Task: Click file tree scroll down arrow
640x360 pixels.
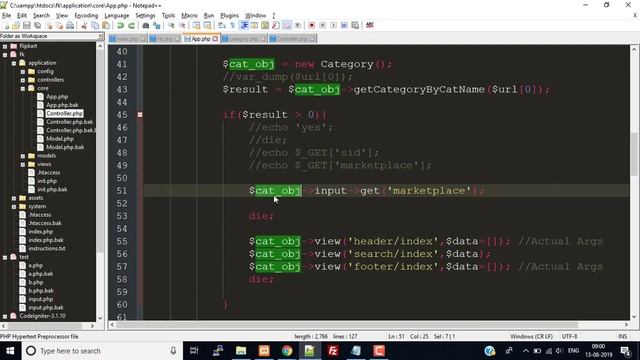Action: 100,318
